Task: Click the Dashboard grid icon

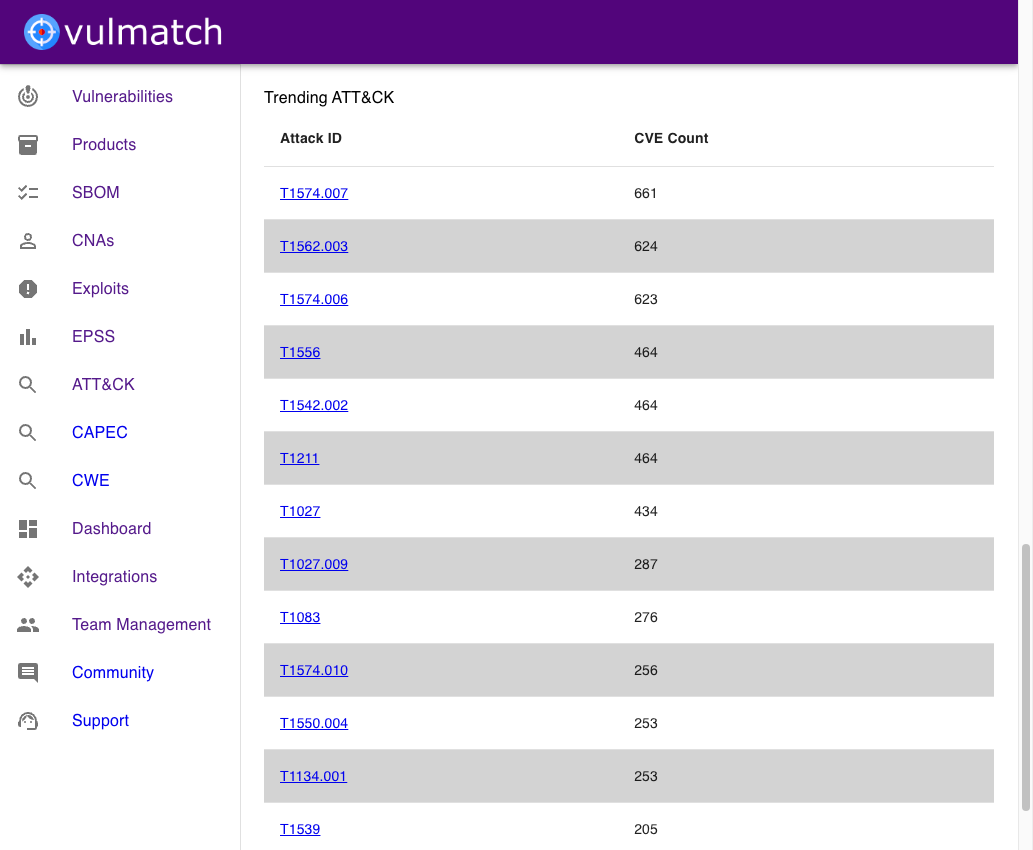Action: [x=28, y=529]
